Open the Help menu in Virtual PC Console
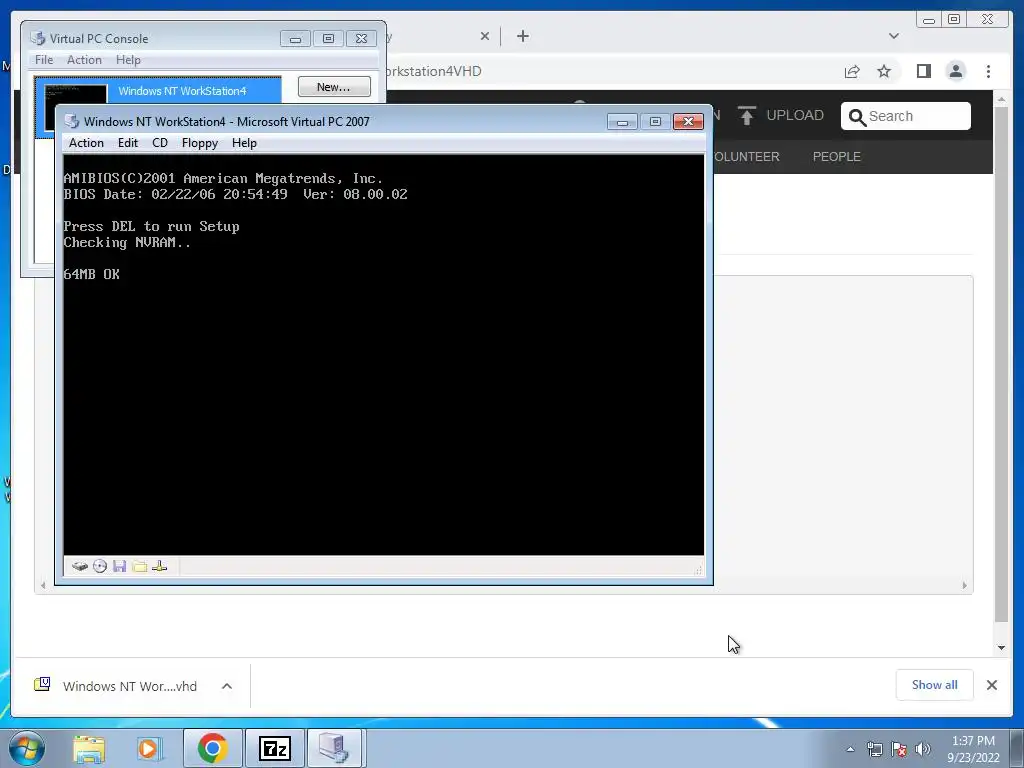Screen dimensions: 1024x768 coord(128,60)
